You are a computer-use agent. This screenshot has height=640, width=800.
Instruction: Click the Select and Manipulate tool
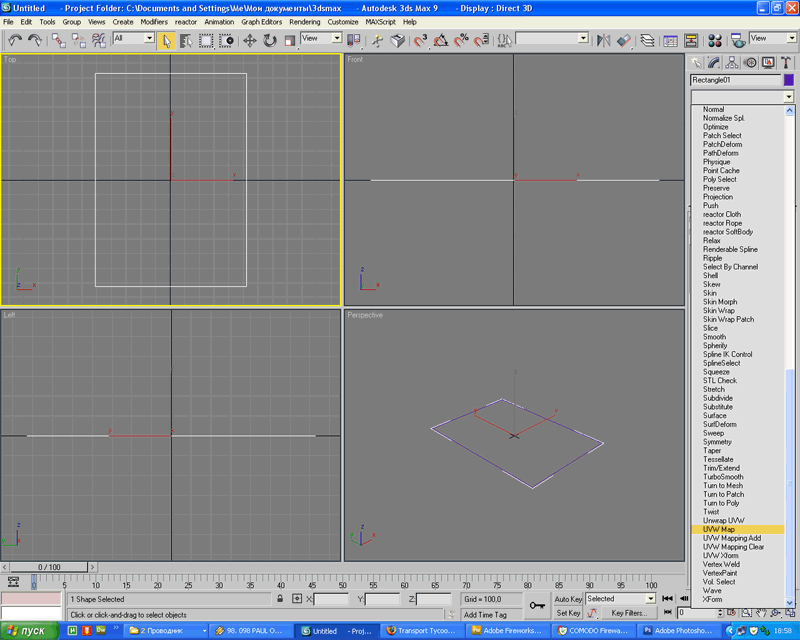[x=378, y=41]
